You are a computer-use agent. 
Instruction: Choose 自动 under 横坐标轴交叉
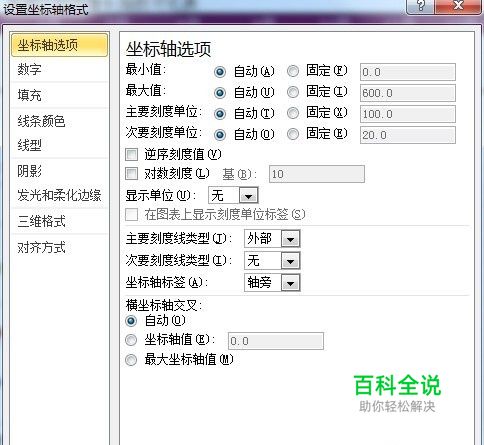[131, 321]
